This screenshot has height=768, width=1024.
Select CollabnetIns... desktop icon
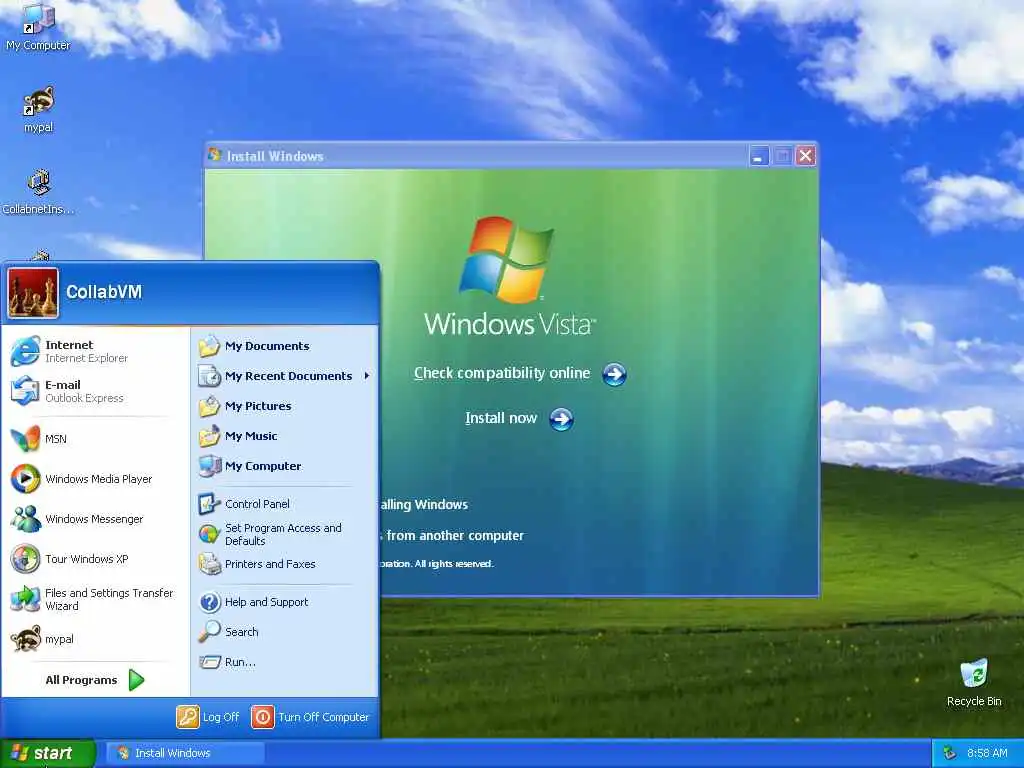[x=38, y=191]
